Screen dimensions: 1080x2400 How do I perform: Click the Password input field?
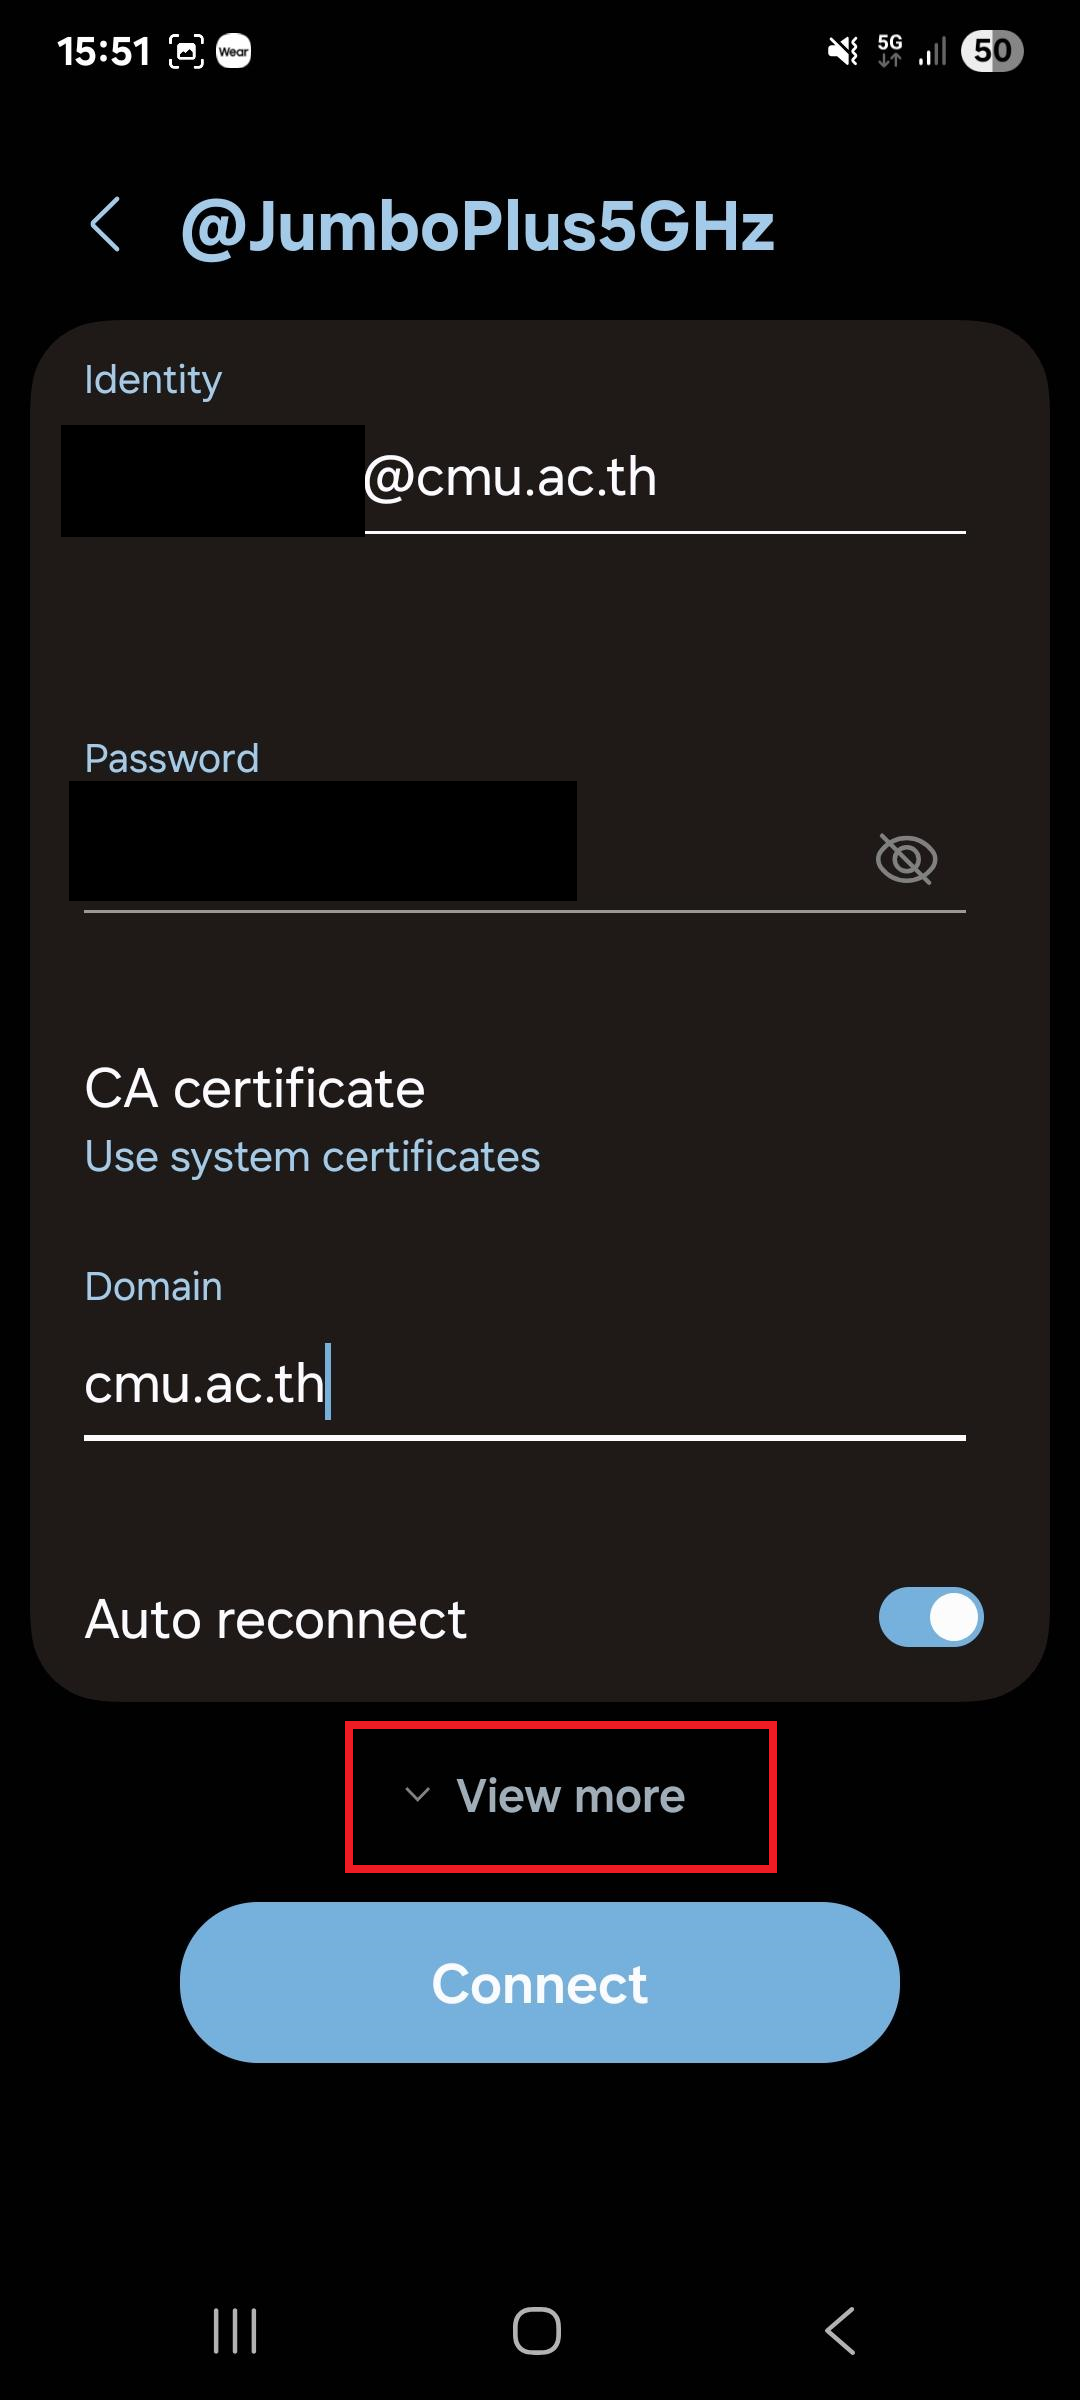click(x=470, y=850)
